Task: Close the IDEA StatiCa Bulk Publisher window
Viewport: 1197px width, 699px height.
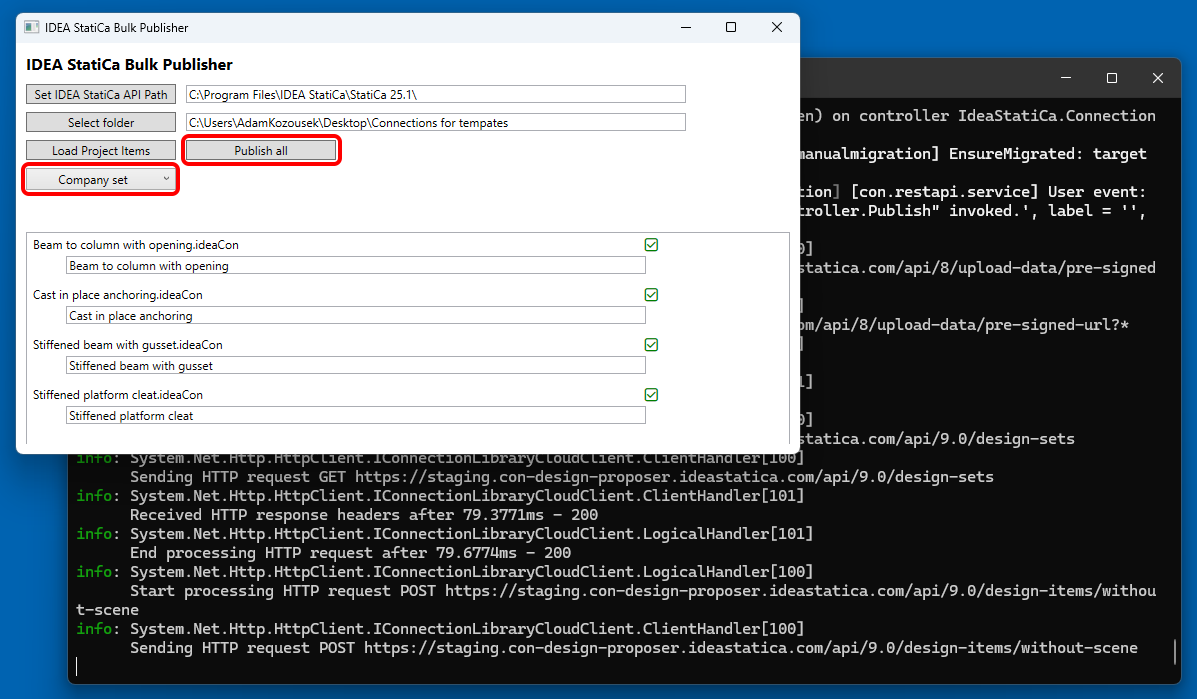Action: 777,28
